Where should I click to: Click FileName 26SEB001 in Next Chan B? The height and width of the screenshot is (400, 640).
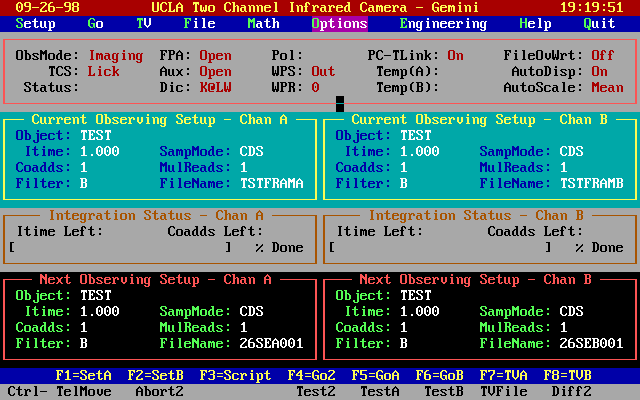(592, 343)
